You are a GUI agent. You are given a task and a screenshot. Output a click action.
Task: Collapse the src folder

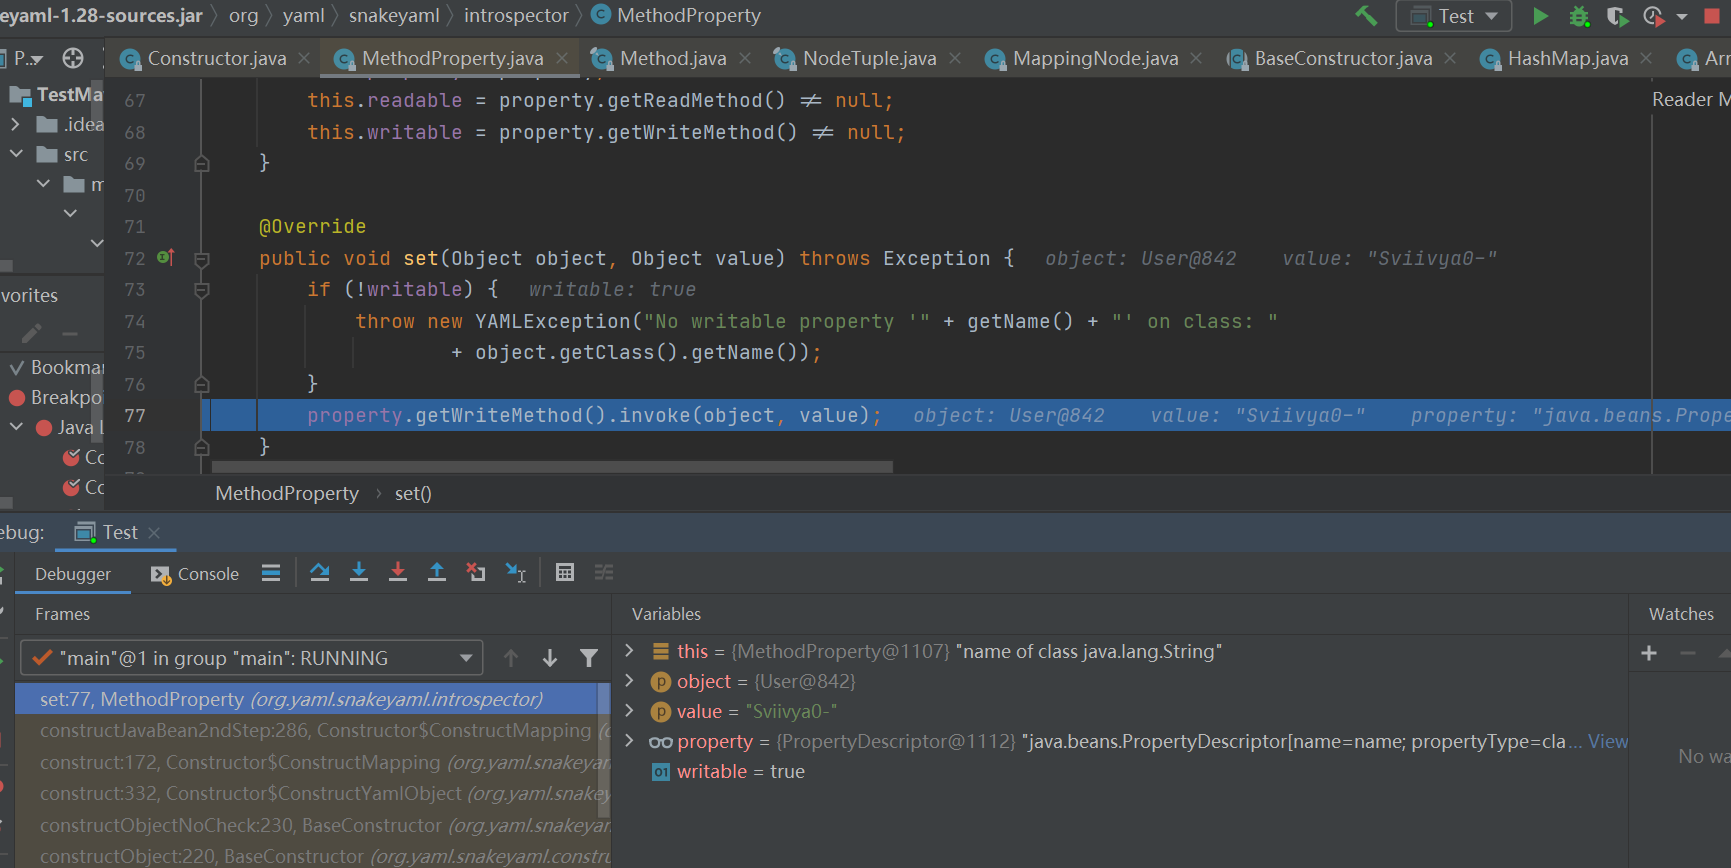tap(15, 154)
